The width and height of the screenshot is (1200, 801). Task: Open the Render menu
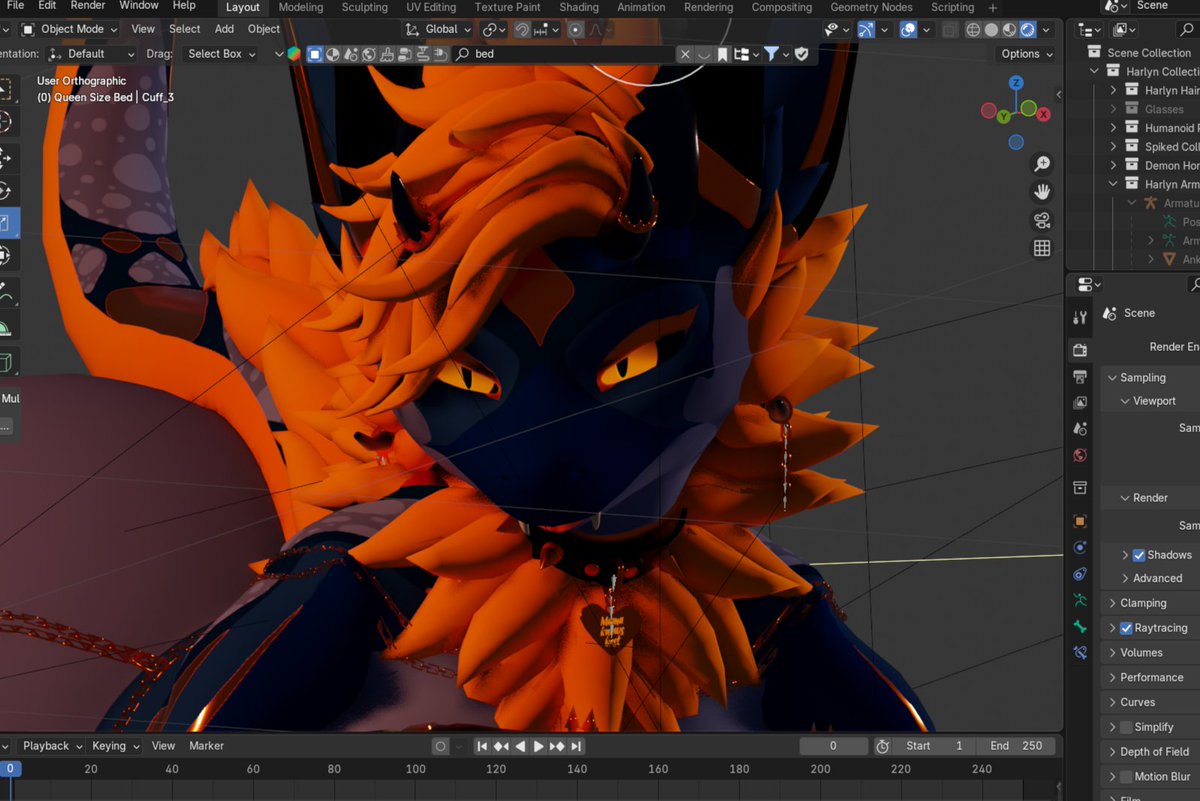88,6
